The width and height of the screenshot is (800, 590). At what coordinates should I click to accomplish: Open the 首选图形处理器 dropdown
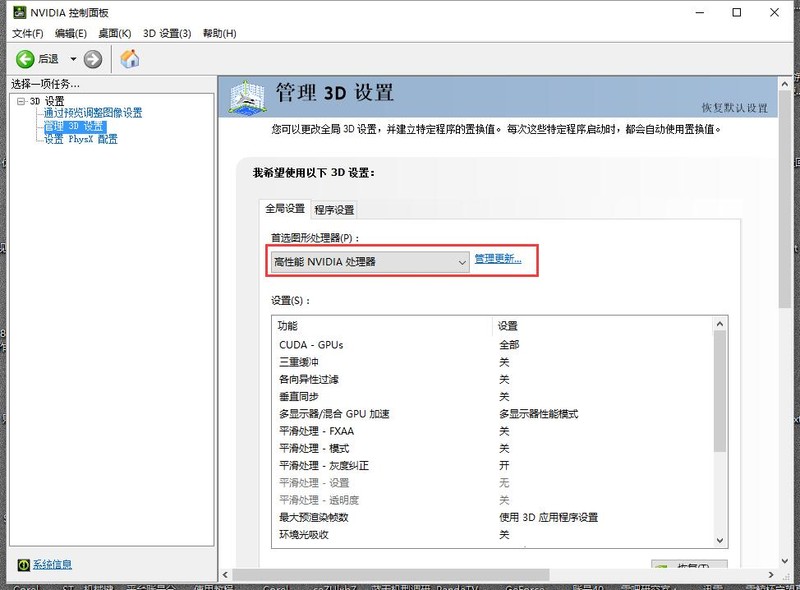(370, 262)
